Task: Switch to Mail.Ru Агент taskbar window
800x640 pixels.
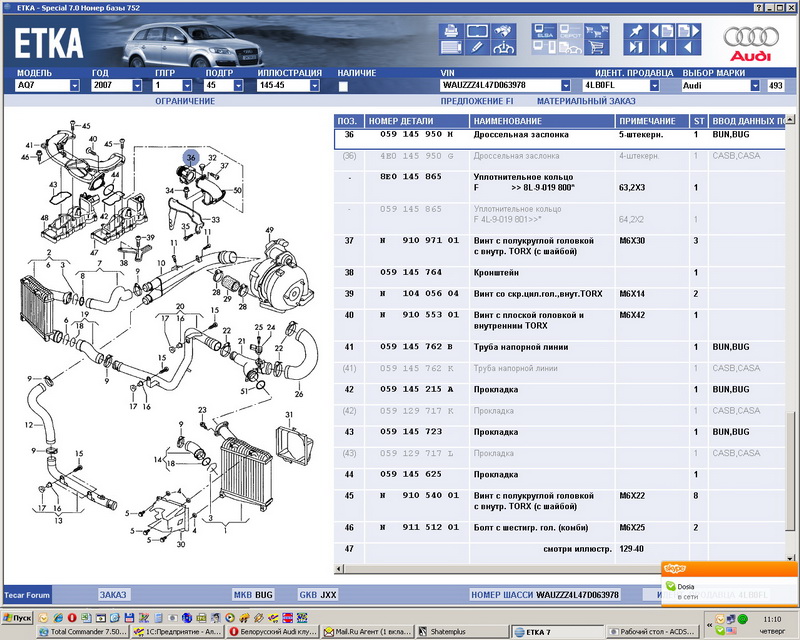Action: pos(368,632)
